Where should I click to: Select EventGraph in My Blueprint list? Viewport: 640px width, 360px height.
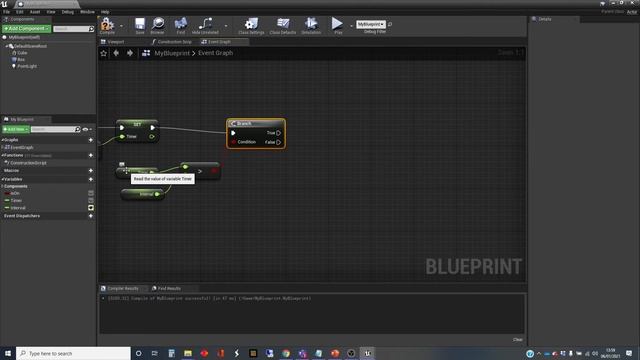(x=22, y=147)
